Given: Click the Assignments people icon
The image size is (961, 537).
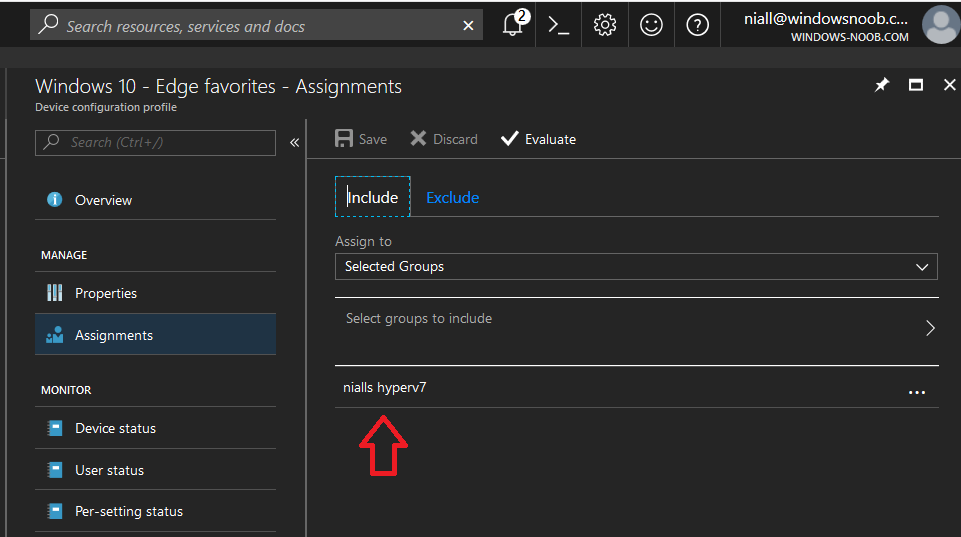Looking at the screenshot, I should [55, 335].
